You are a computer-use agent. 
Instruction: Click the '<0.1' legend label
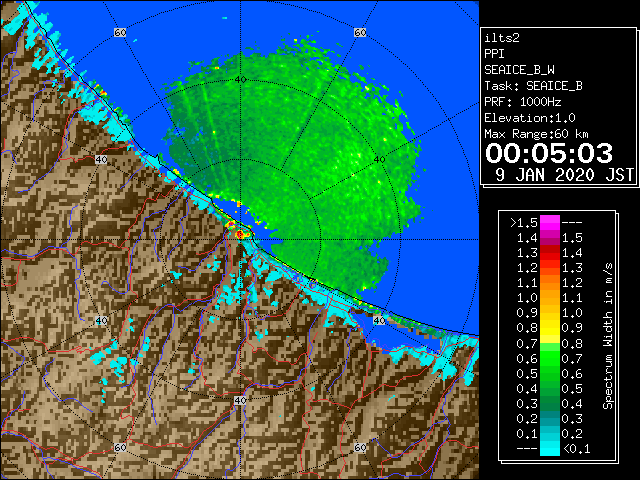coord(577,449)
